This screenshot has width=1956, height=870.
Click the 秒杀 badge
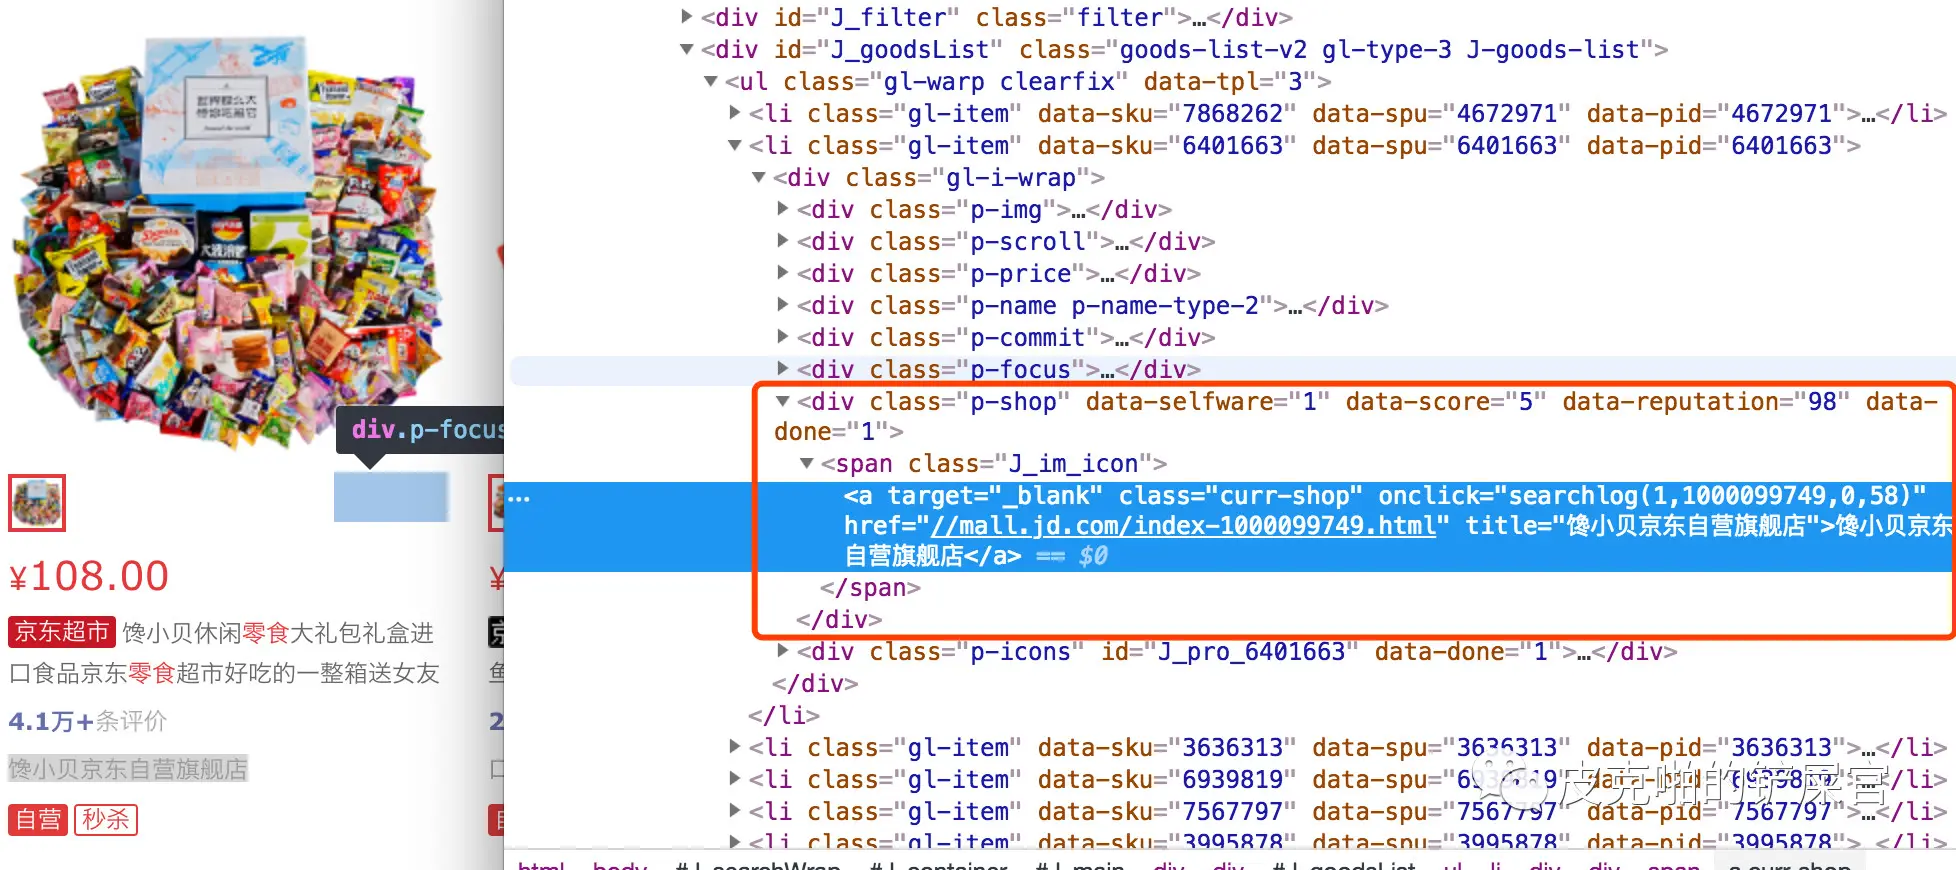pyautogui.click(x=105, y=819)
